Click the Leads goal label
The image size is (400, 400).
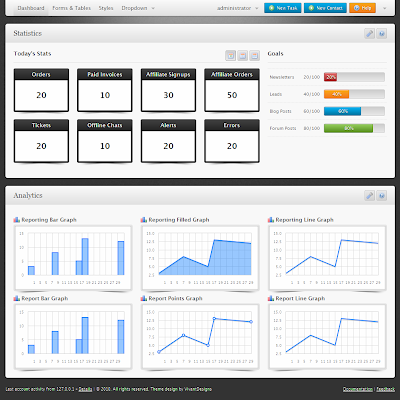pos(276,94)
